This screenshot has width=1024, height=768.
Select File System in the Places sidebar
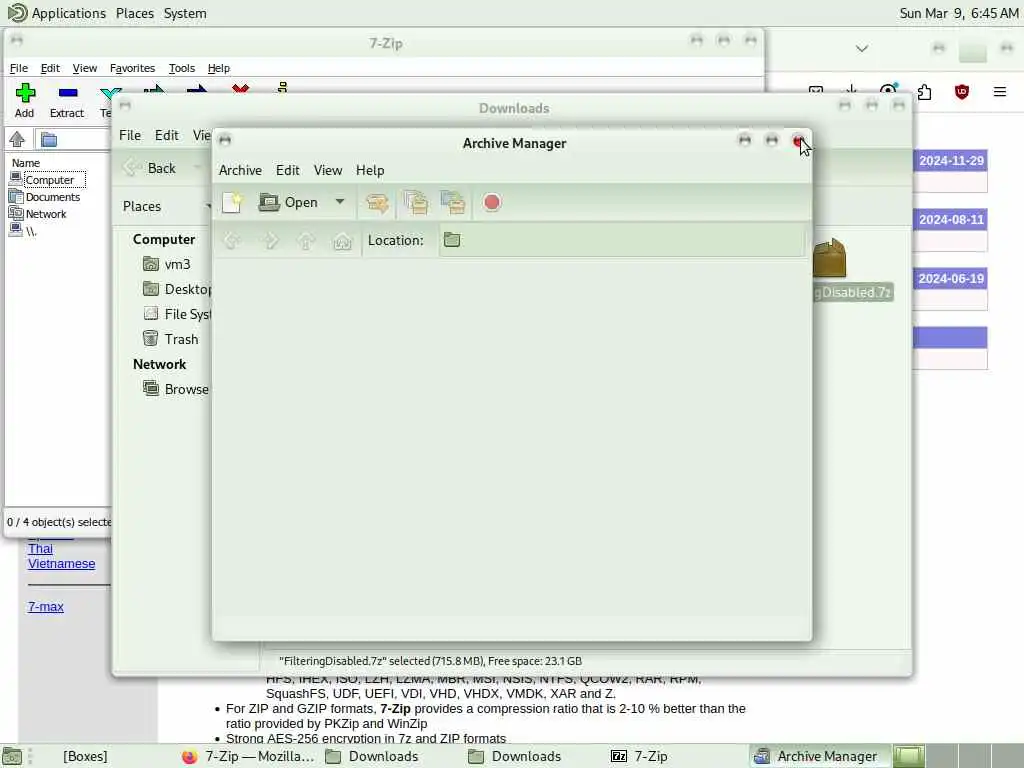[x=176, y=314]
